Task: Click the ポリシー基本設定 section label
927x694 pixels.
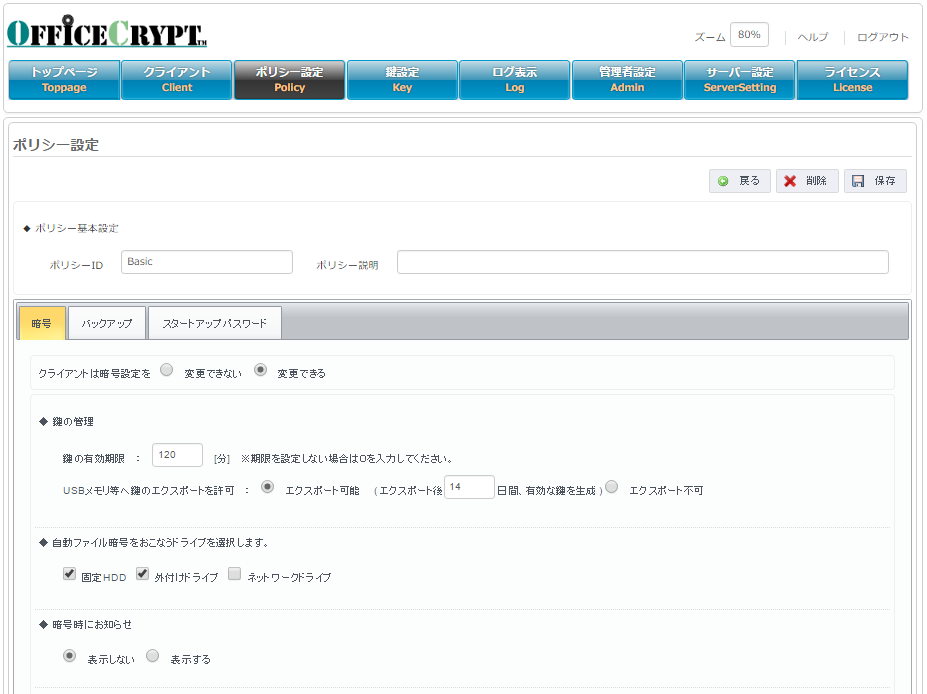Action: (76, 228)
